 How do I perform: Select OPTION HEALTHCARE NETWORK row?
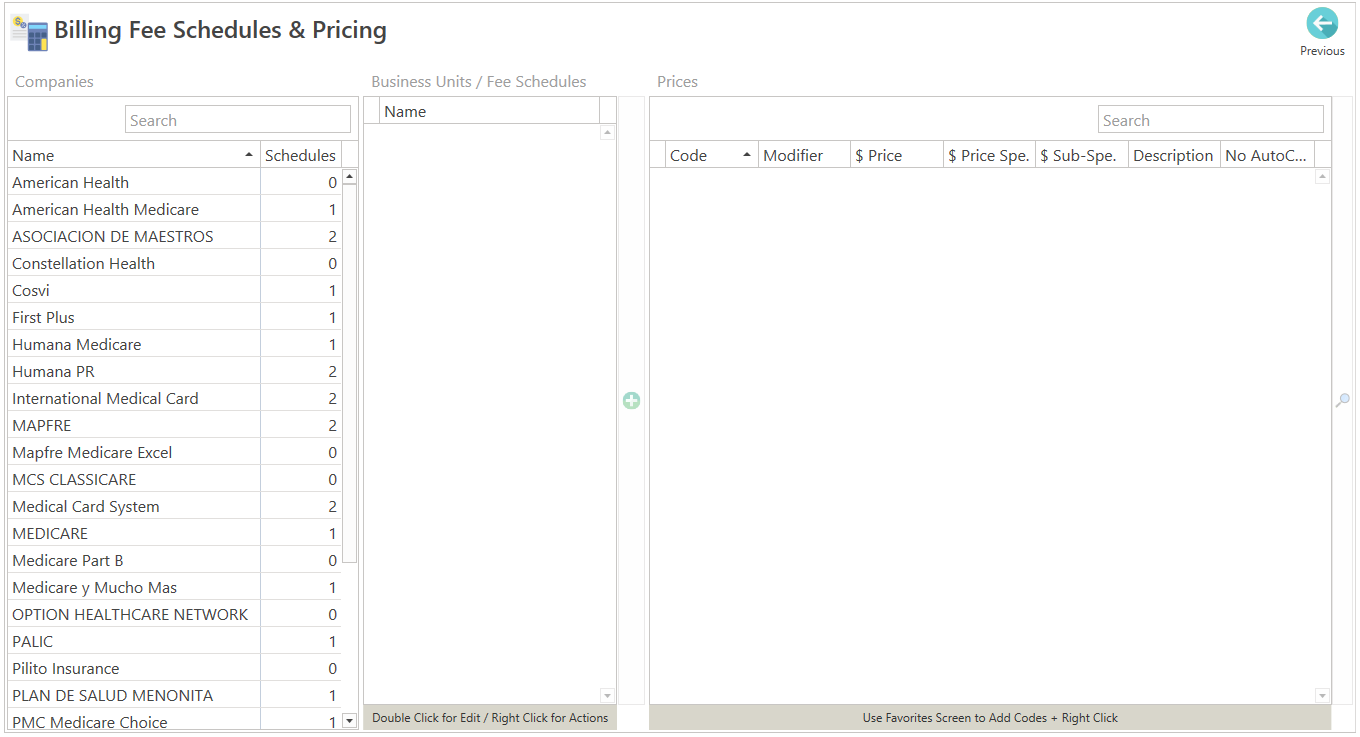click(x=174, y=614)
